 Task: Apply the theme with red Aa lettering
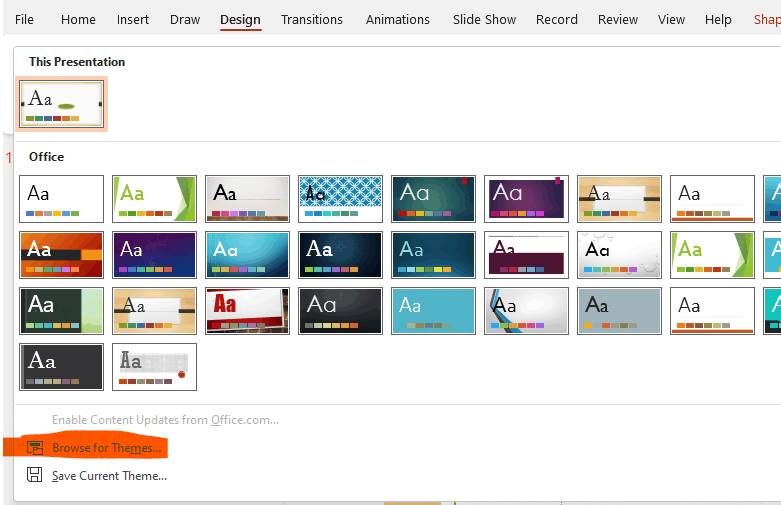(x=248, y=311)
